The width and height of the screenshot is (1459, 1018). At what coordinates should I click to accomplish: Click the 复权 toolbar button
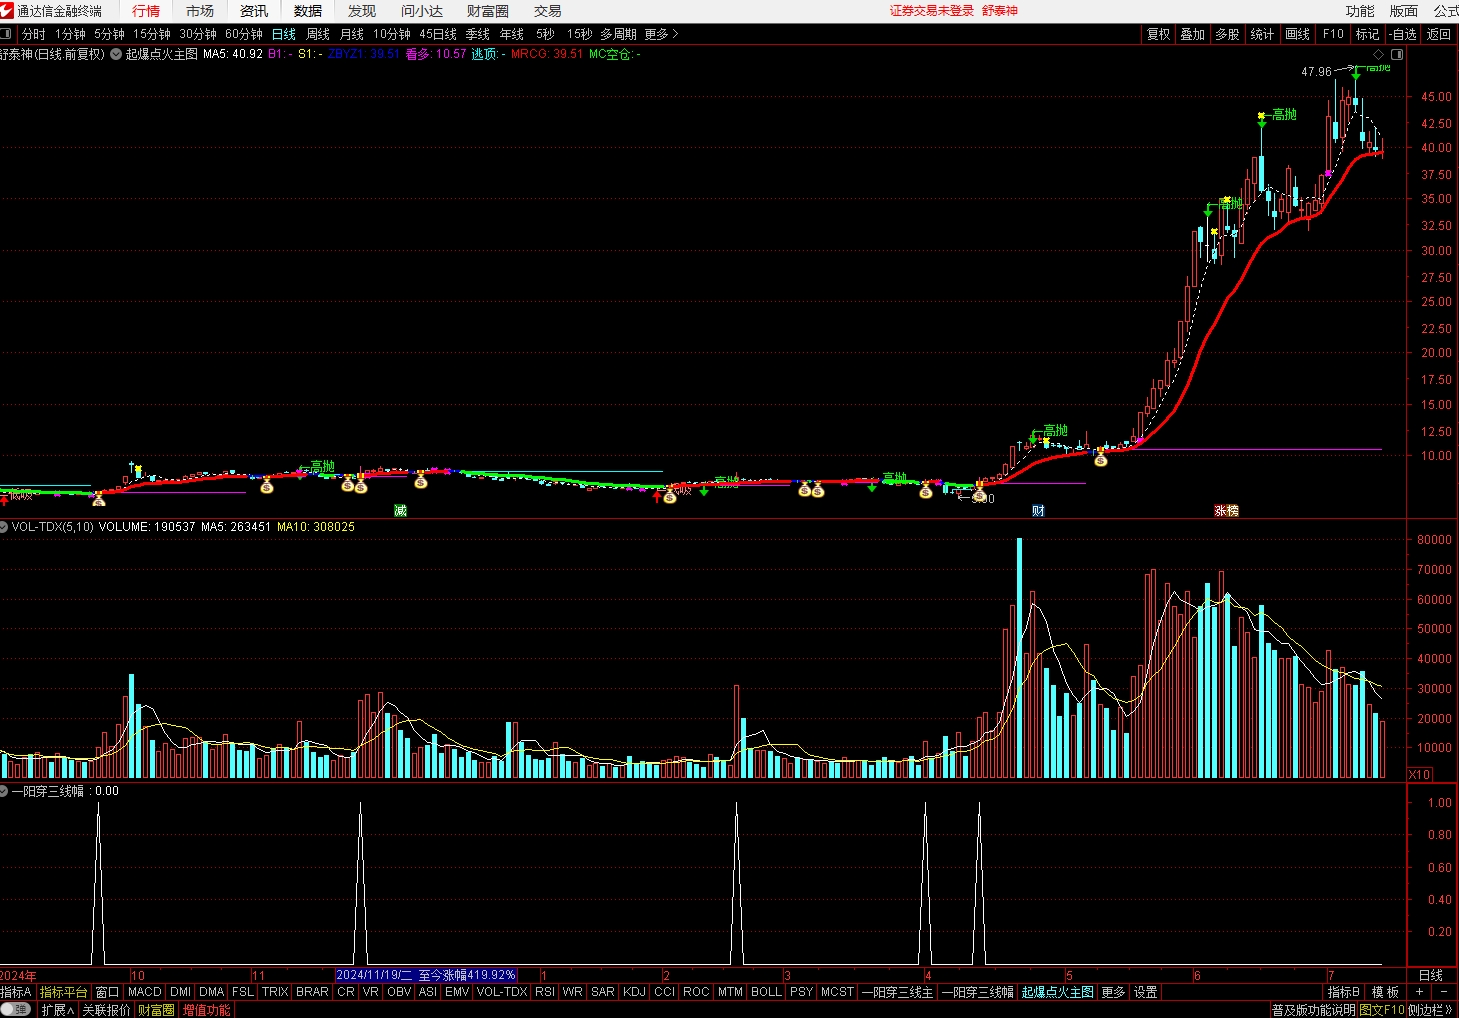[1158, 34]
